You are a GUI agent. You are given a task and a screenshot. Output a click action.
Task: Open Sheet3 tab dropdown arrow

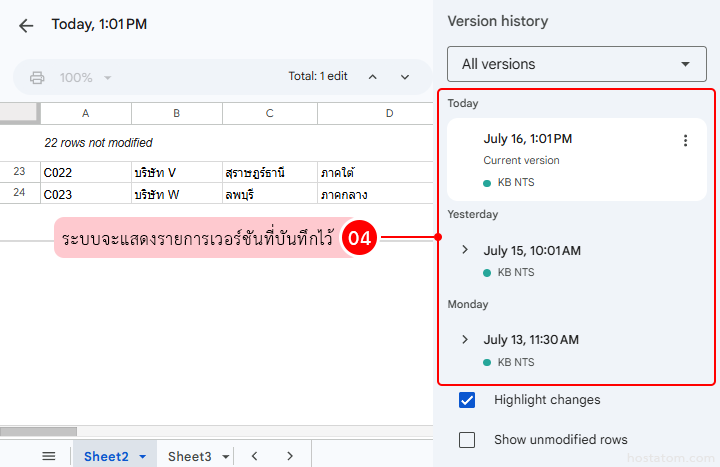click(225, 456)
